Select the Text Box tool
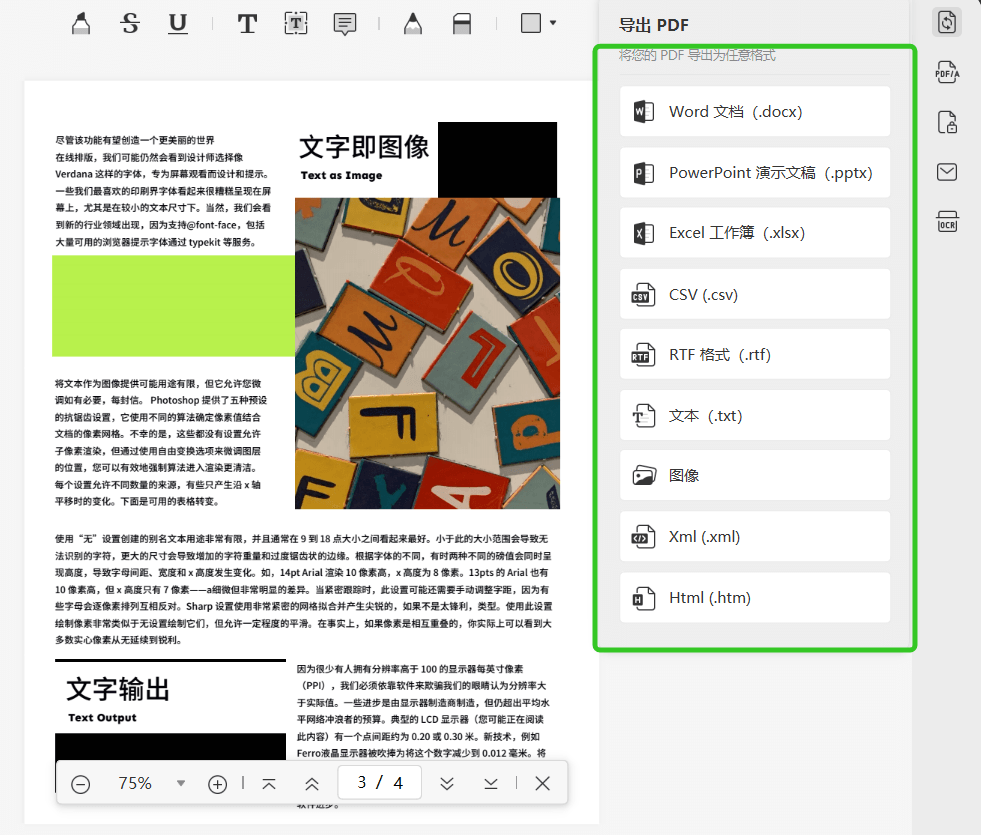 point(296,22)
